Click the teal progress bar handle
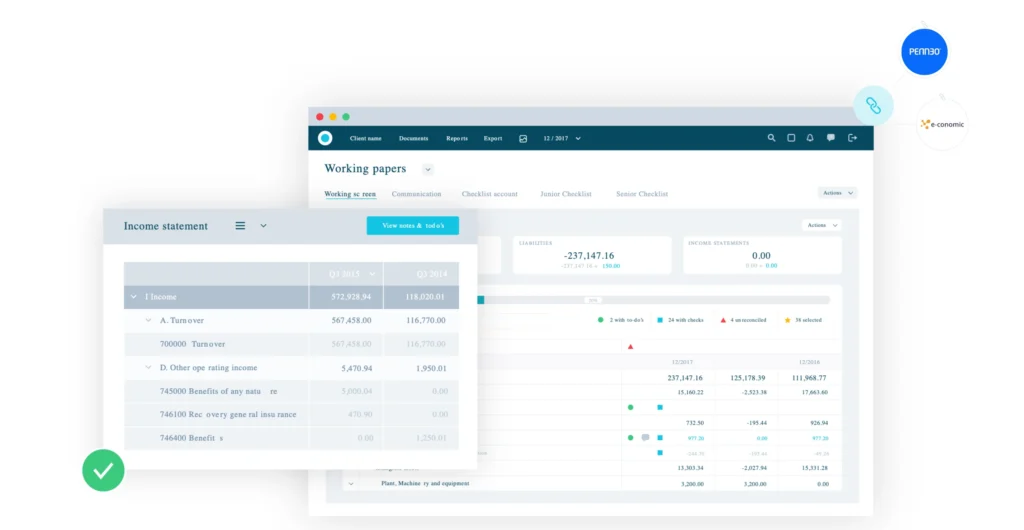This screenshot has height=530, width=1024. (481, 300)
